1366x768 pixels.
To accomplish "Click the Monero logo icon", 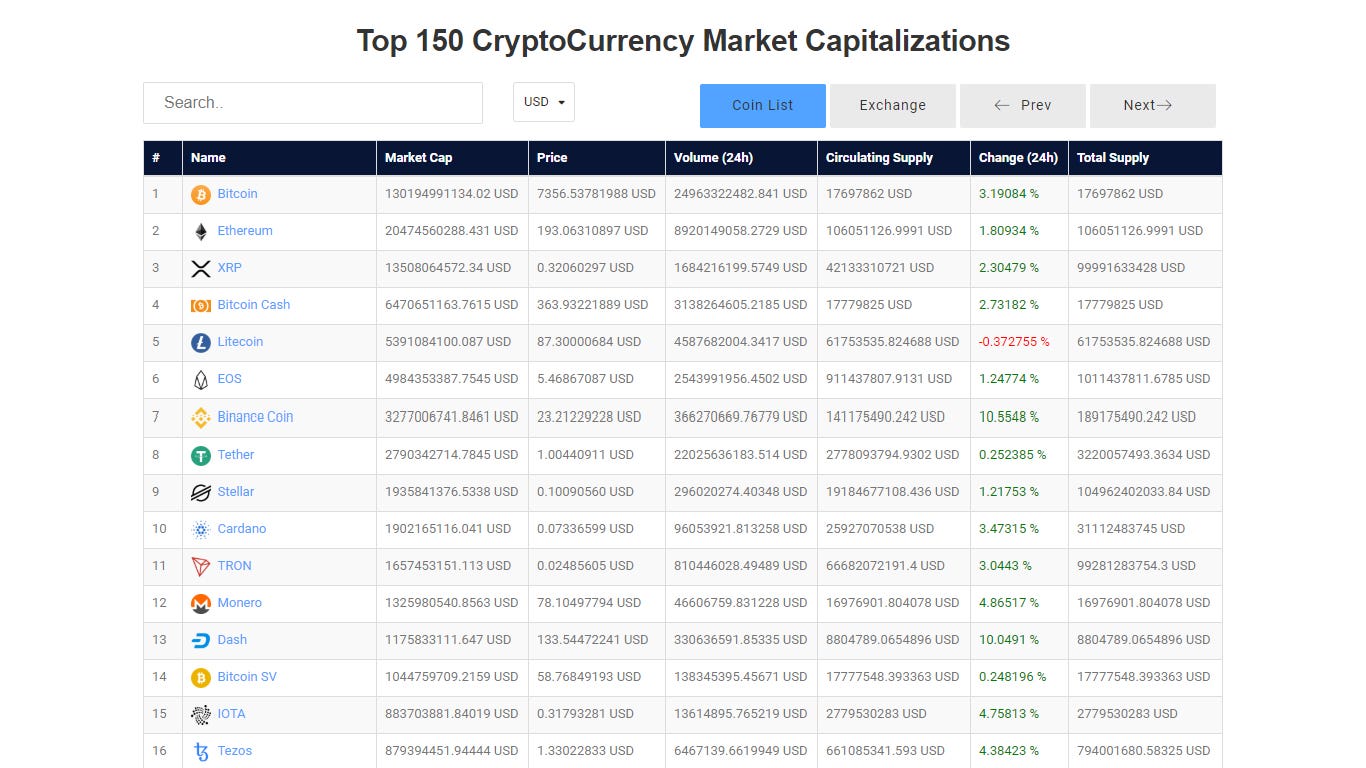I will pos(201,603).
